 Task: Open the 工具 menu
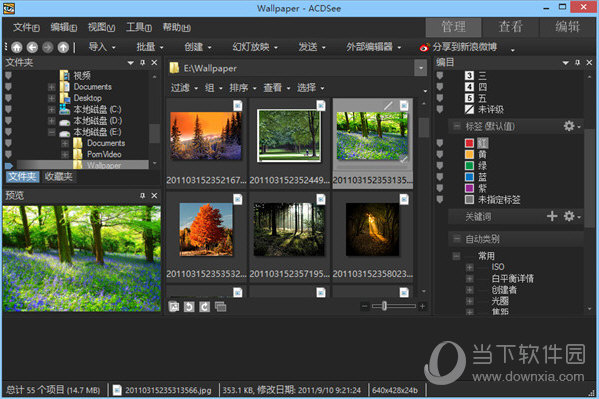point(139,27)
